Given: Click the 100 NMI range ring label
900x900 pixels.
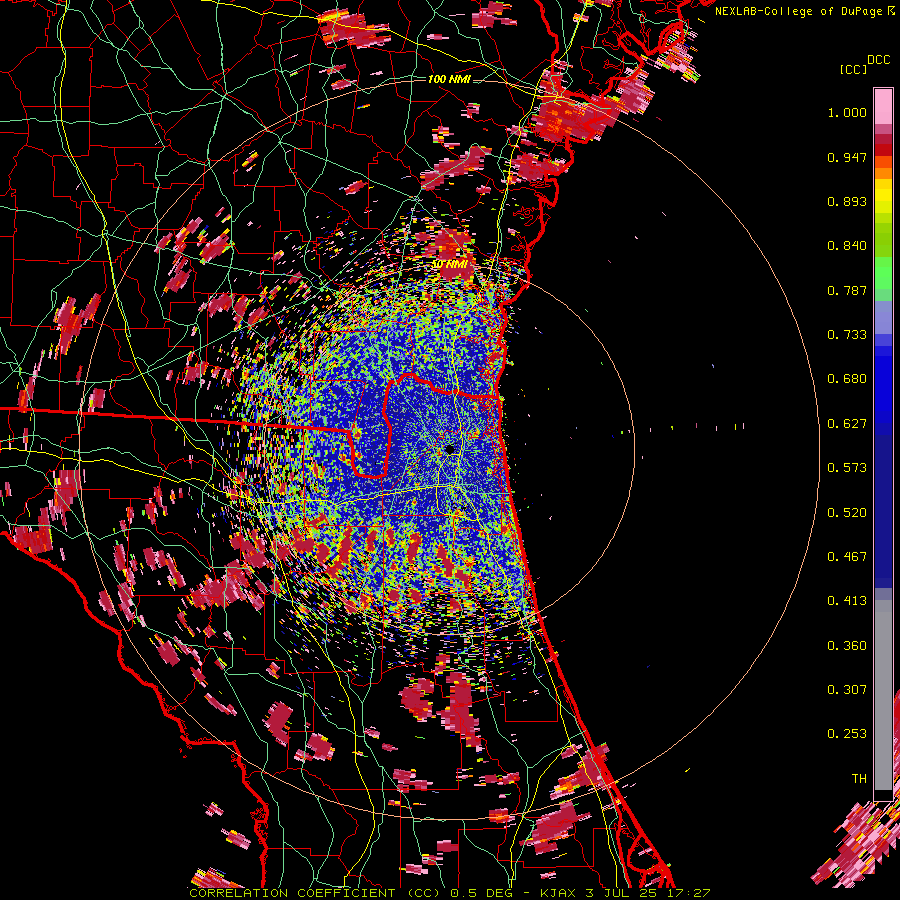Looking at the screenshot, I should [x=449, y=79].
